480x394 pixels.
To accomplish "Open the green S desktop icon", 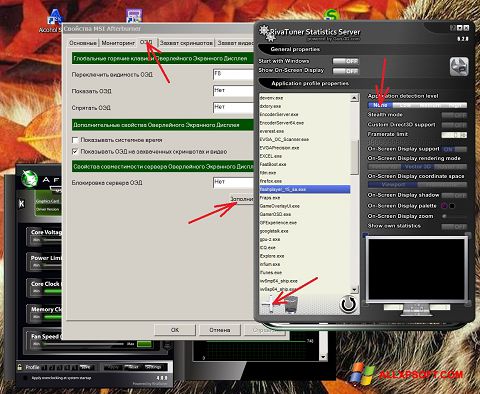I will (x=331, y=15).
